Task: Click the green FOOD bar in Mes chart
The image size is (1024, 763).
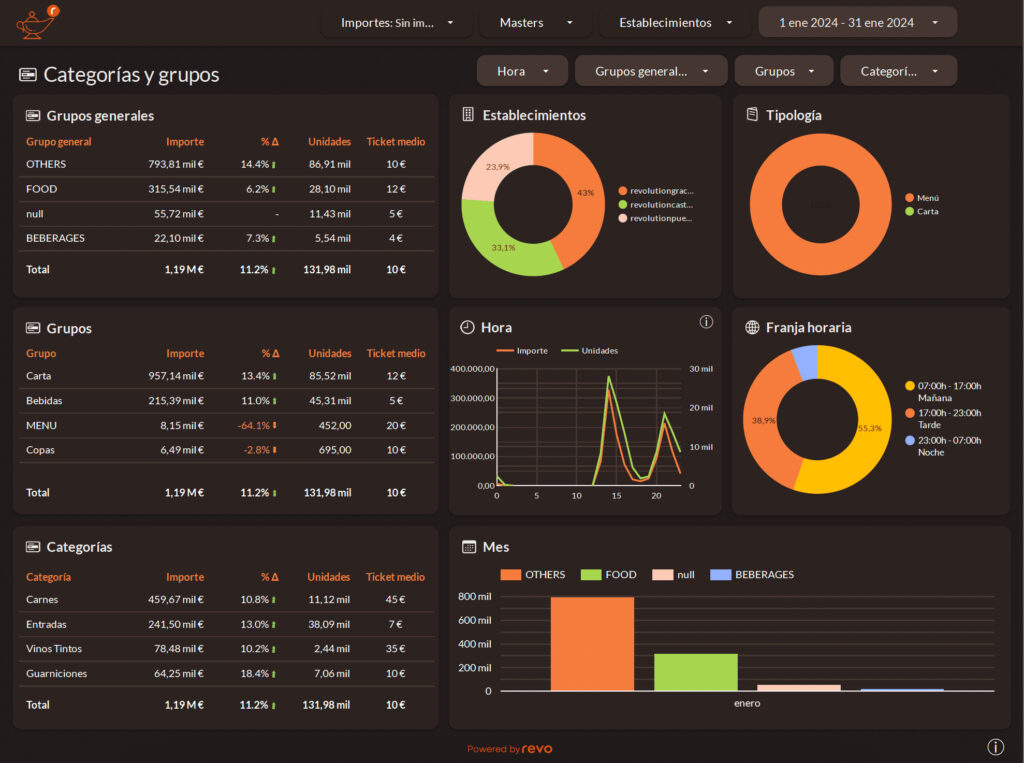Action: pos(696,672)
